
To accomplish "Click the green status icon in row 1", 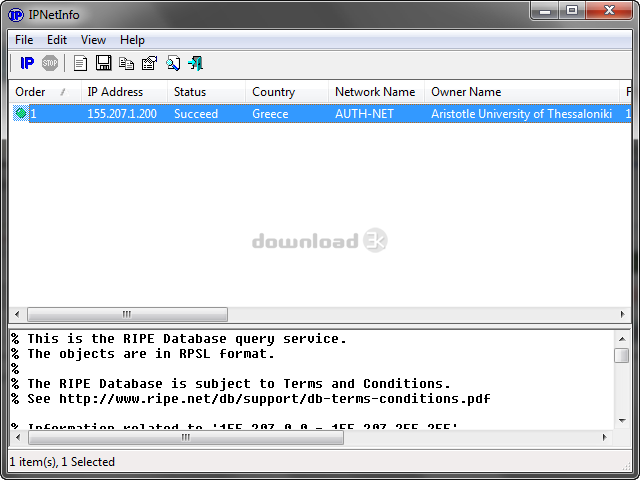I will 20,113.
